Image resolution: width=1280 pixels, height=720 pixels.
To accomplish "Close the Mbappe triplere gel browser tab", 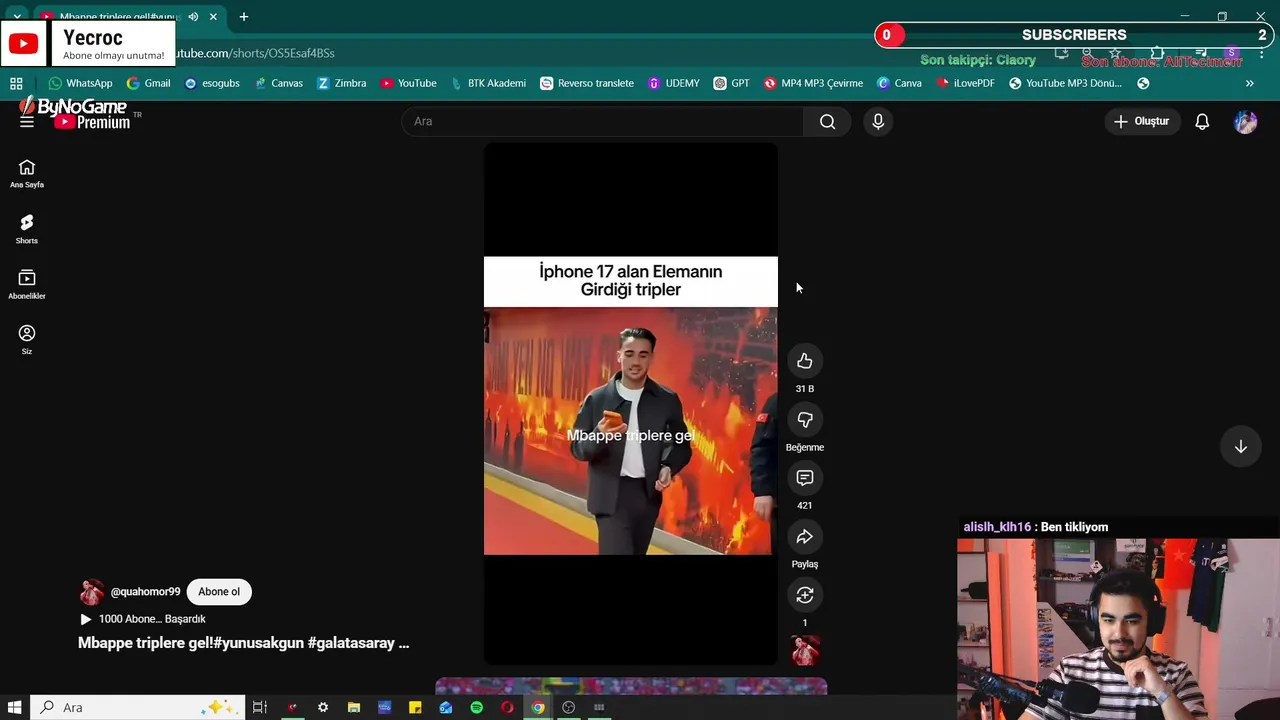I will pyautogui.click(x=213, y=17).
